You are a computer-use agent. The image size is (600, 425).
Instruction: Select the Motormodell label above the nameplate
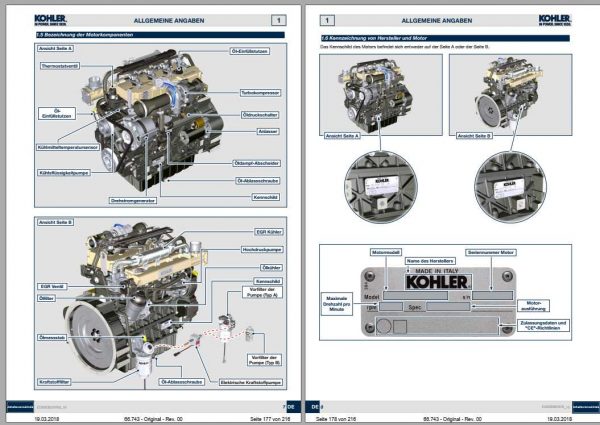click(x=386, y=252)
